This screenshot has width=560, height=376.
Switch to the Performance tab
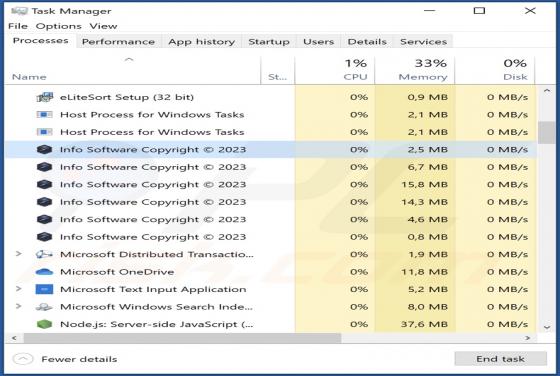coord(118,42)
